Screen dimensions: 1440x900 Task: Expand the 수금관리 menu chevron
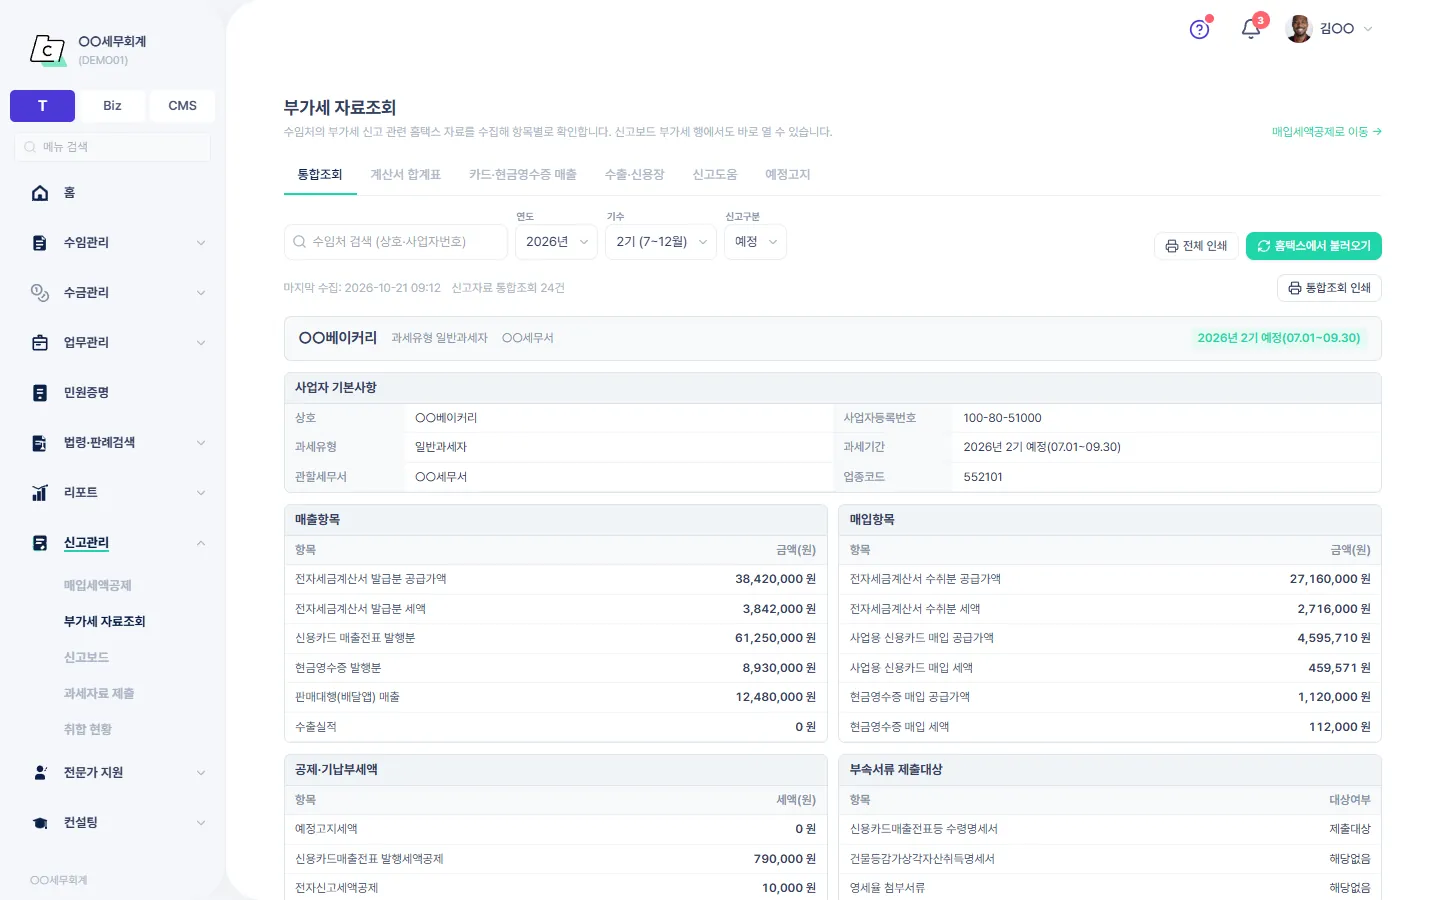tap(201, 293)
